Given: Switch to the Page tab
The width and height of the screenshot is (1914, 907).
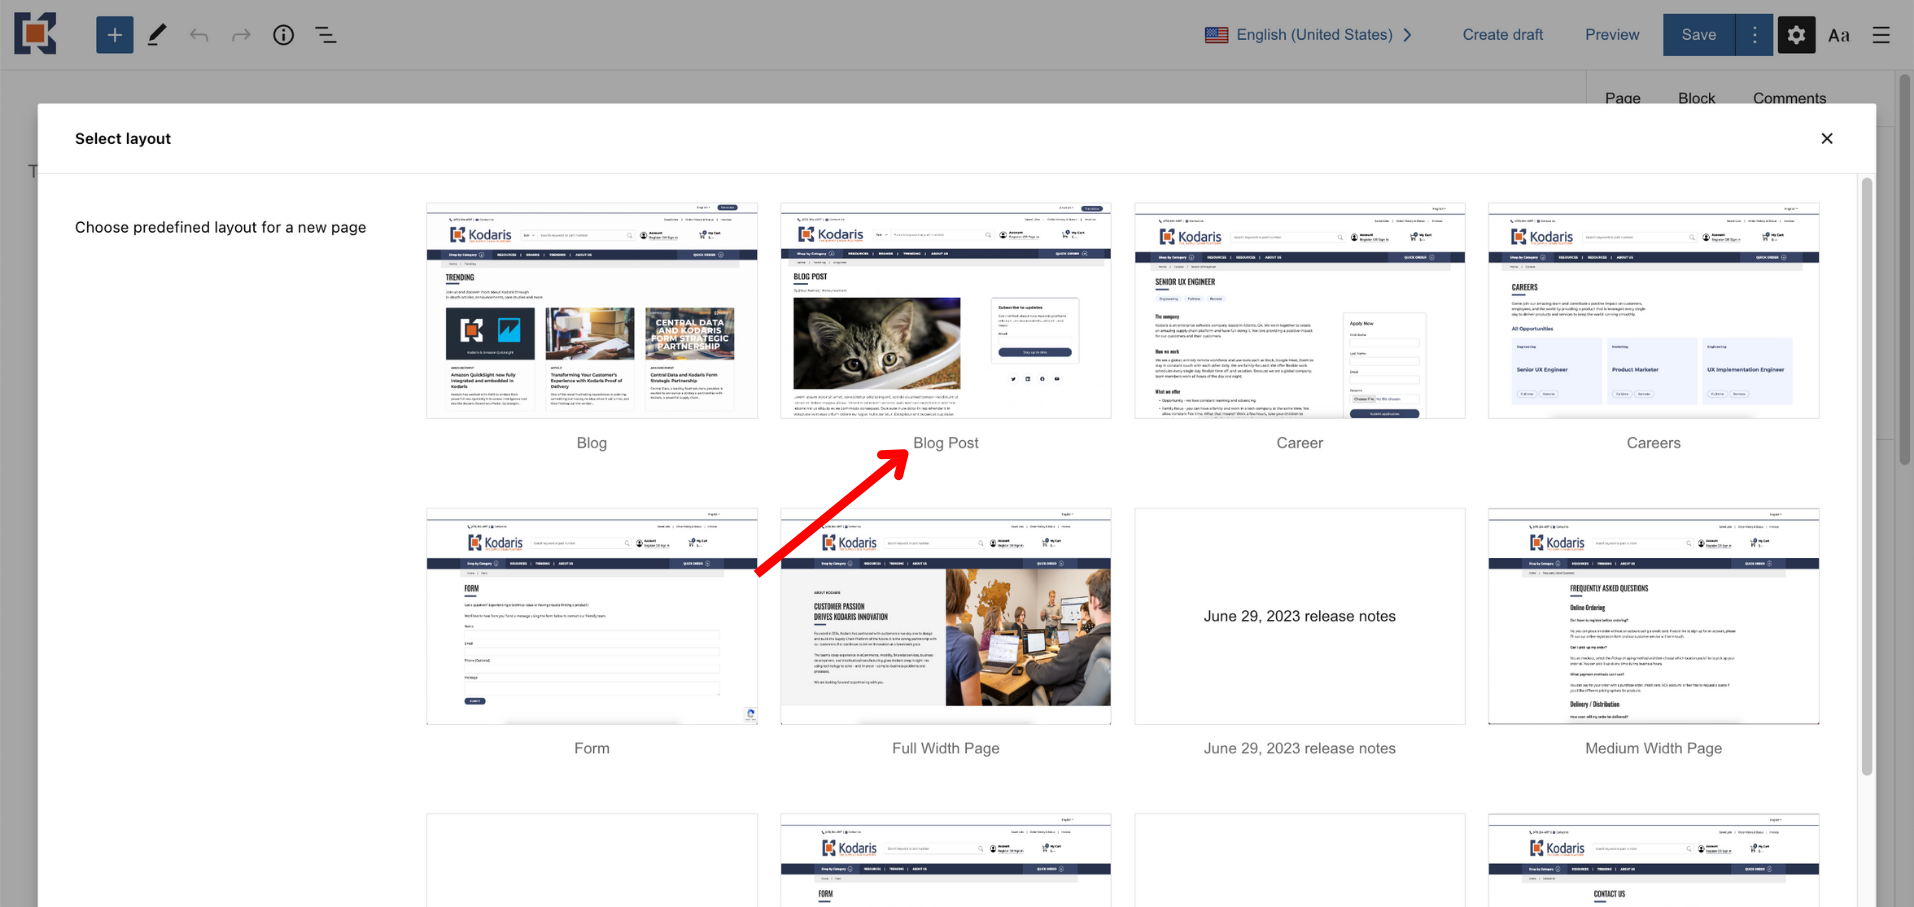Looking at the screenshot, I should pos(1623,98).
